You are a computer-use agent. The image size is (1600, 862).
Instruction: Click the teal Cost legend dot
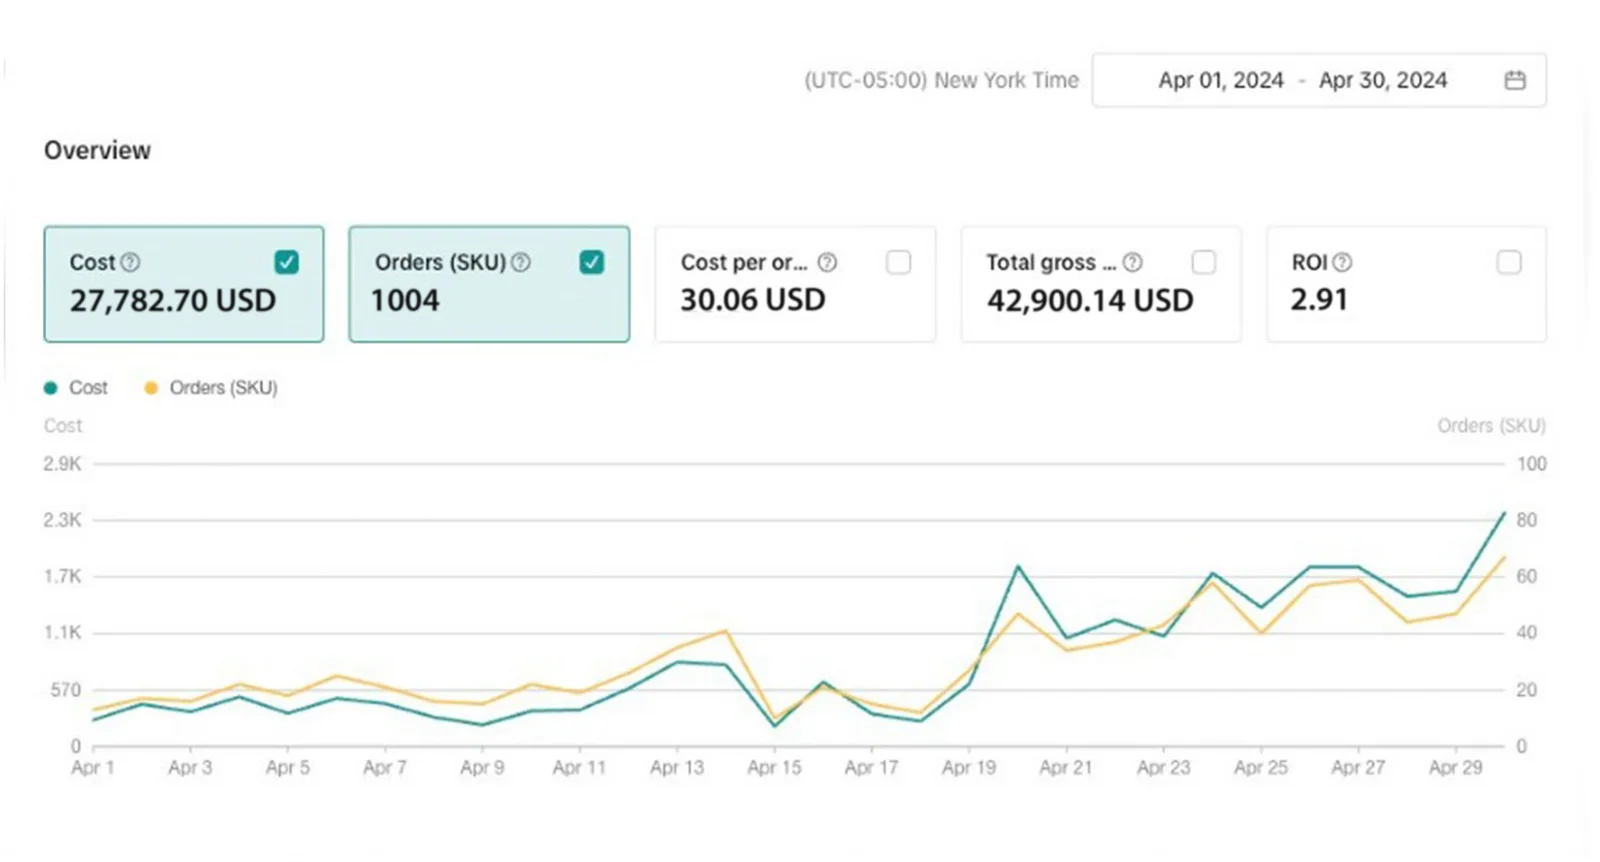click(51, 388)
